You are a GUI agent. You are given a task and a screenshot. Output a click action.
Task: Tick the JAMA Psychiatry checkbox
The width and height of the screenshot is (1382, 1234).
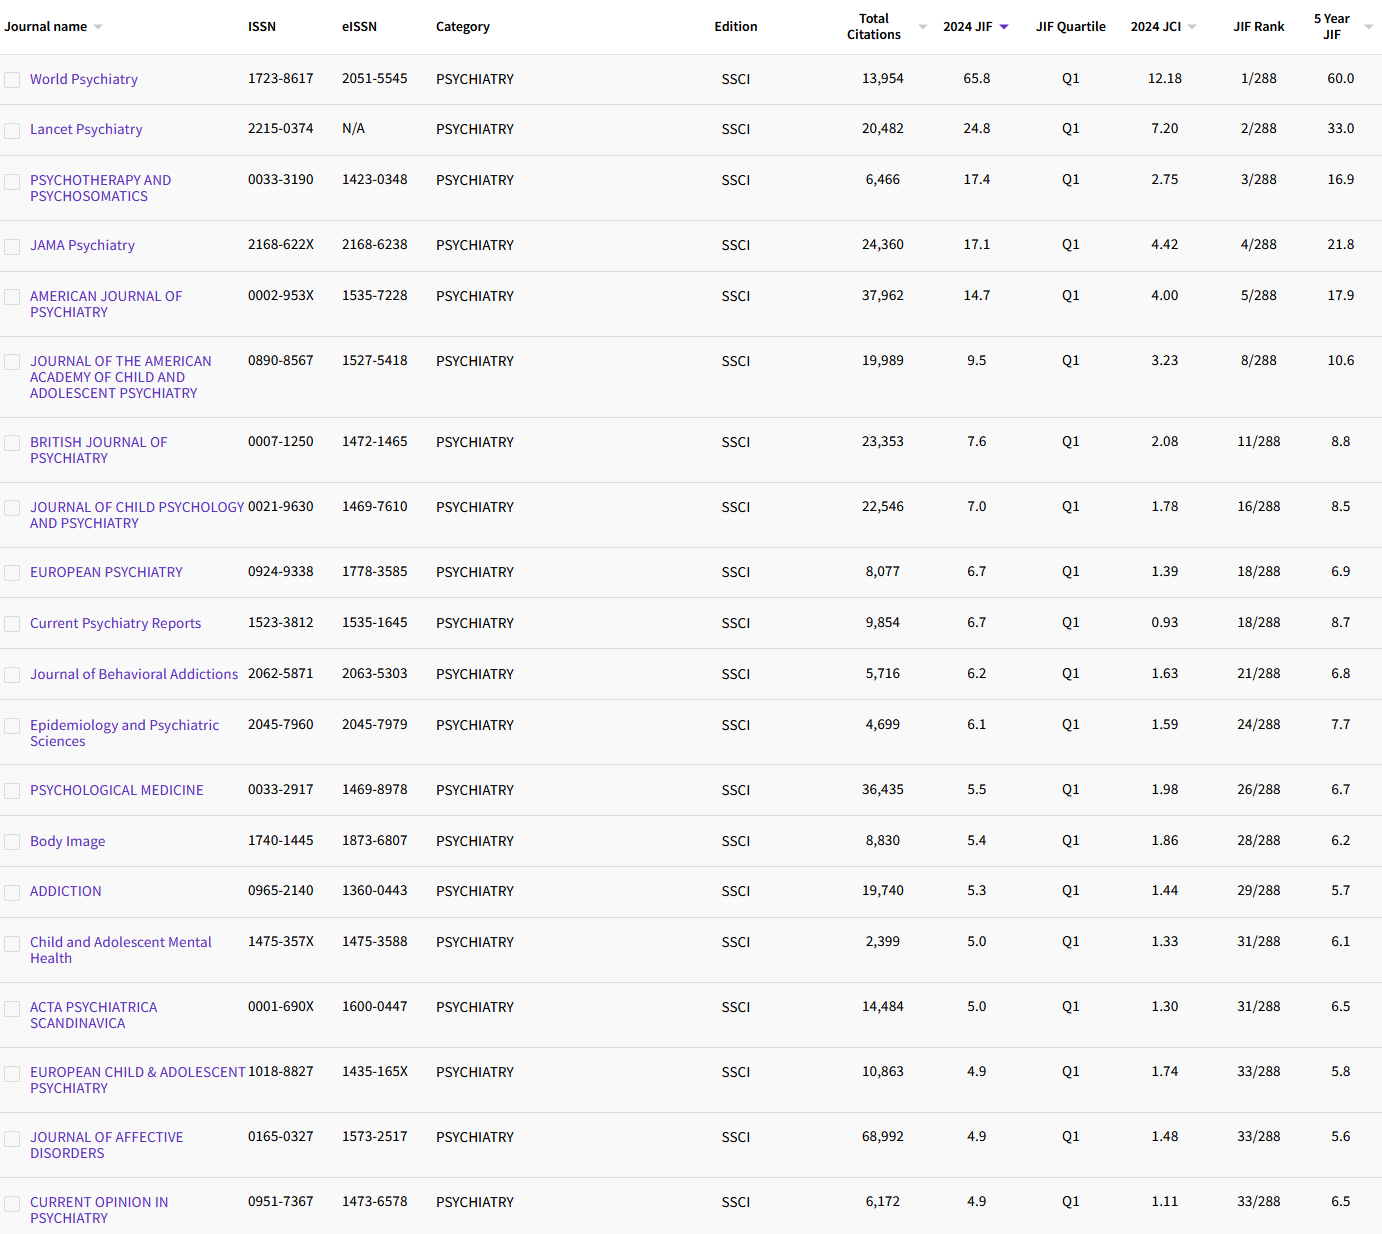12,246
